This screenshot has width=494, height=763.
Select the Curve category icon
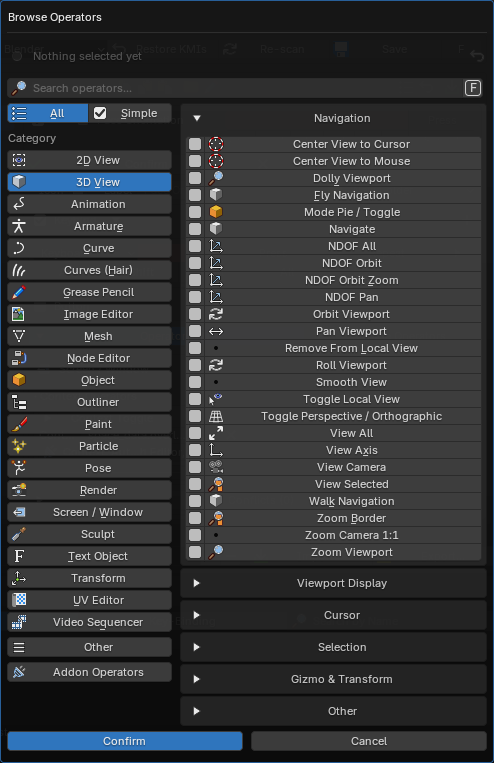(x=19, y=248)
